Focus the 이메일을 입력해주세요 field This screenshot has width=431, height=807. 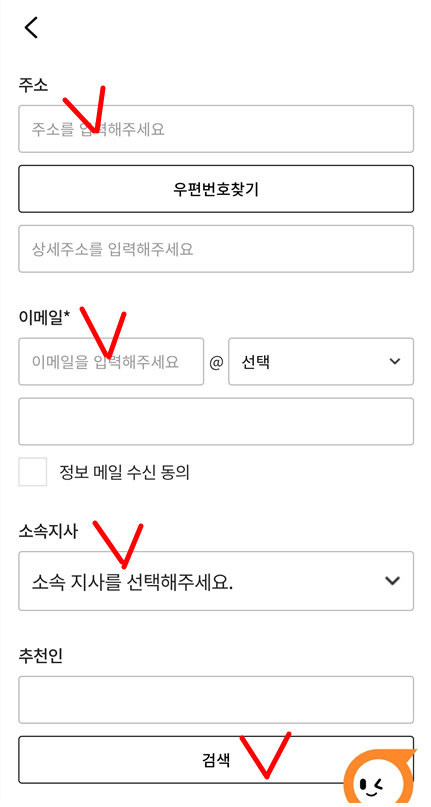[111, 361]
